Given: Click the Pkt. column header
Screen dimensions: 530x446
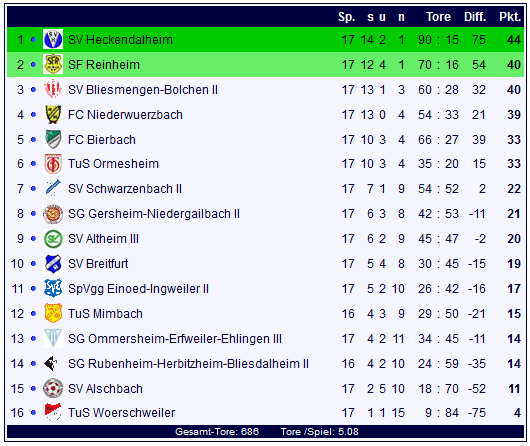Looking at the screenshot, I should tap(510, 17).
